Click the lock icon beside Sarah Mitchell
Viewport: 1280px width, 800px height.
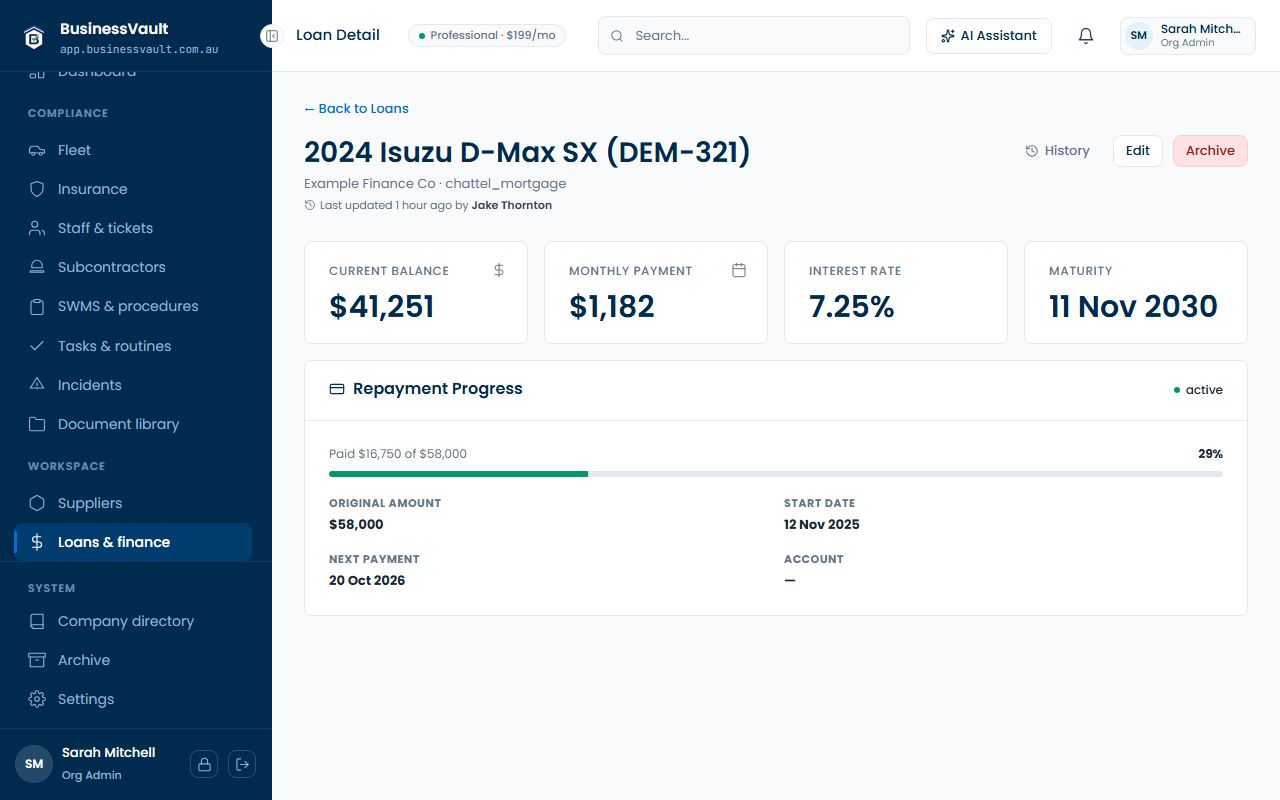pyautogui.click(x=204, y=764)
